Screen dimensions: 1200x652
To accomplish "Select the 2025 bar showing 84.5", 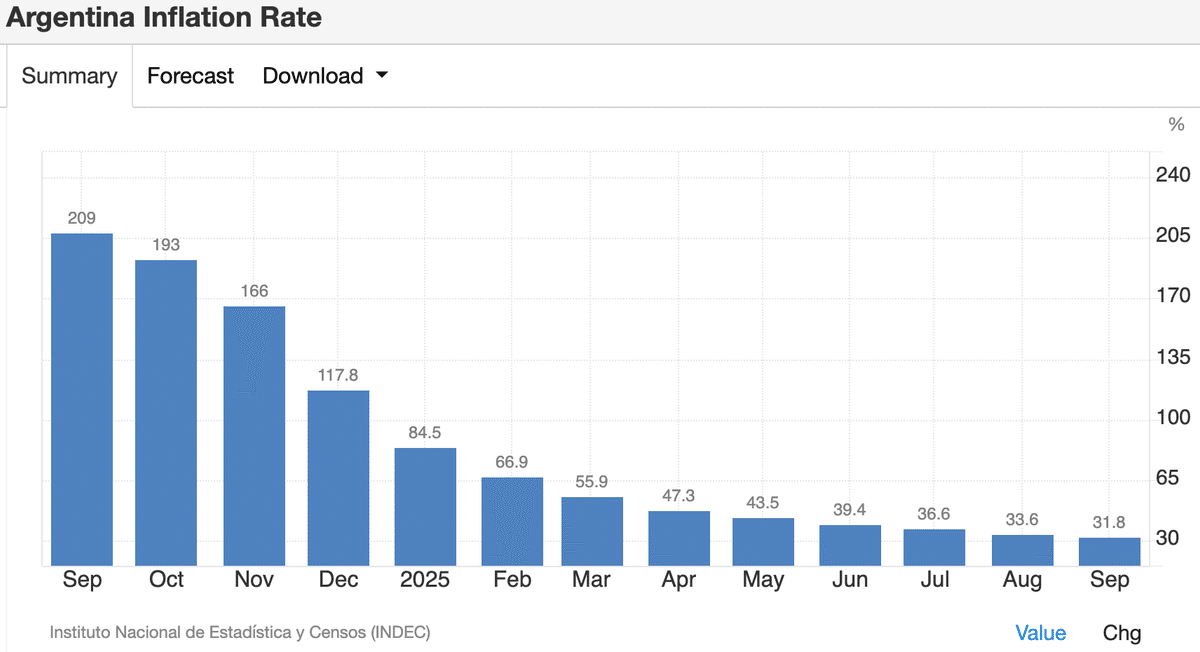I will tap(425, 507).
